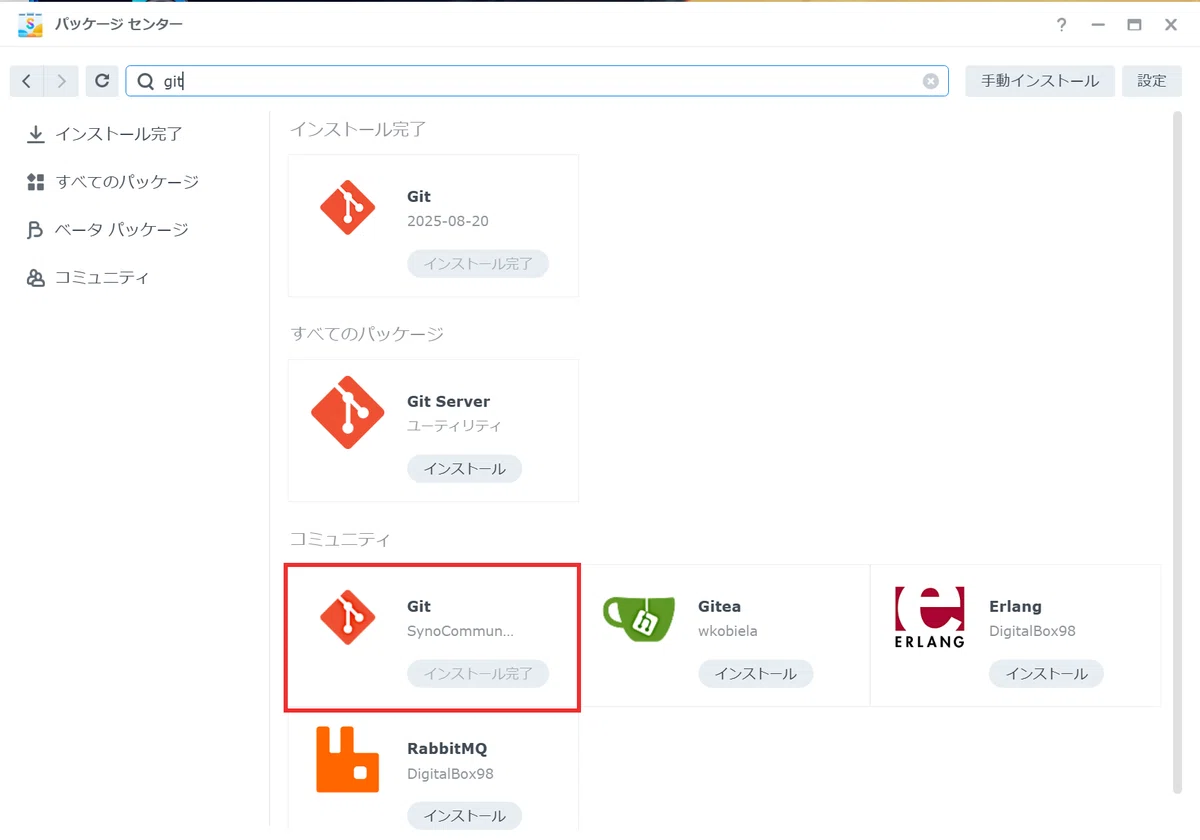Click the SynoCommun... author text

coord(460,631)
